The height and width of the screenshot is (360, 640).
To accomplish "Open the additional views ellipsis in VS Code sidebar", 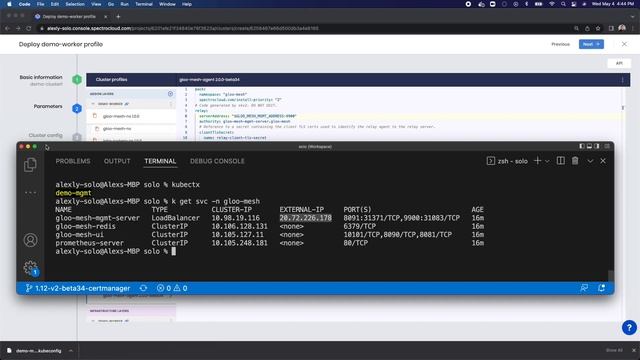I will pos(30,193).
